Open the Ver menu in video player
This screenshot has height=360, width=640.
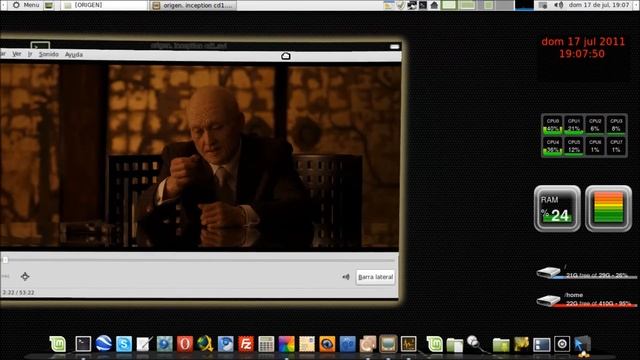coord(16,54)
